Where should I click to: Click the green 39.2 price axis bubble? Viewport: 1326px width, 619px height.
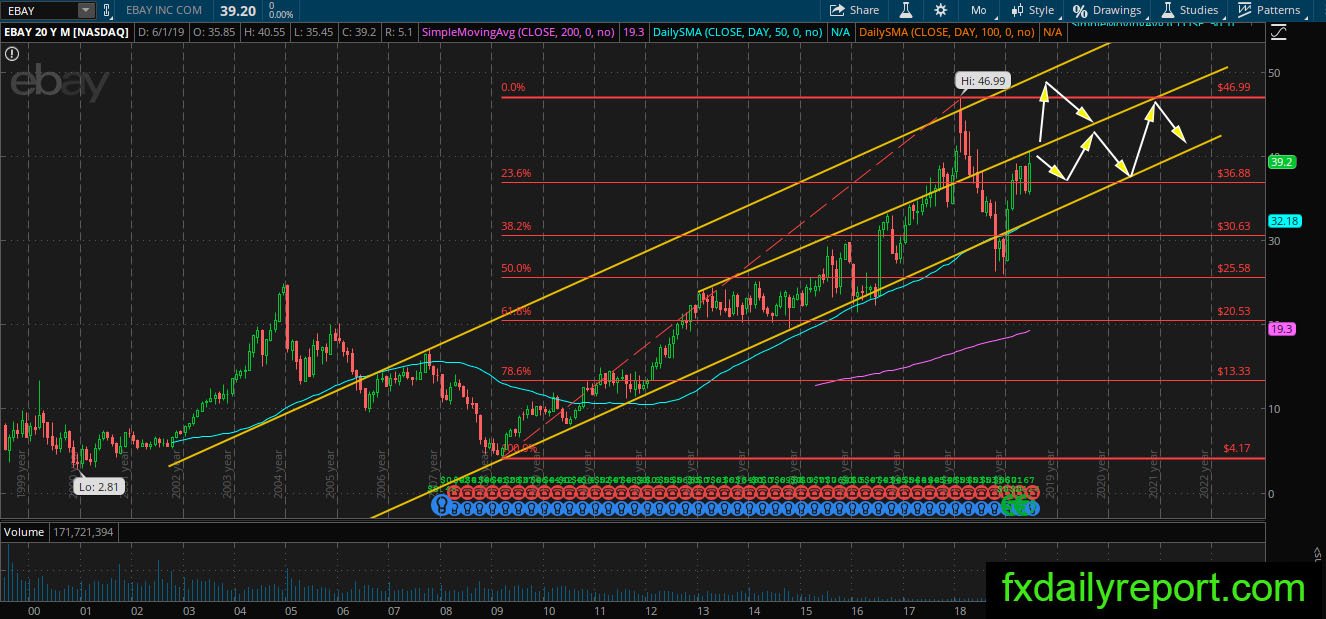pos(1281,161)
